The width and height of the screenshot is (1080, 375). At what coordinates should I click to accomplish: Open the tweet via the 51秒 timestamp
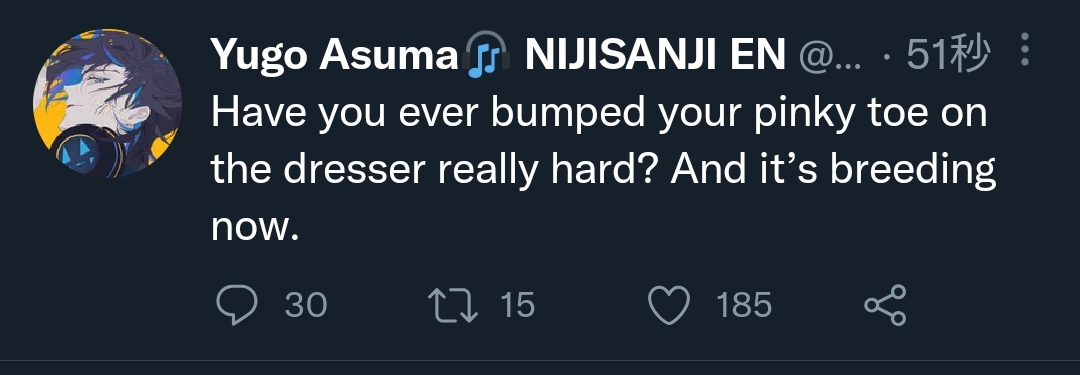[948, 54]
